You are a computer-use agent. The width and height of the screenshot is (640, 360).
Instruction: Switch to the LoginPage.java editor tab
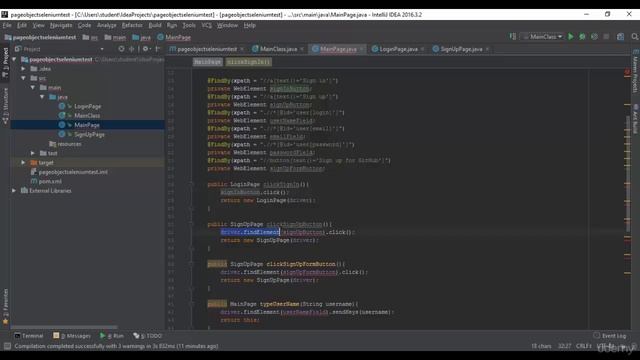tap(398, 49)
